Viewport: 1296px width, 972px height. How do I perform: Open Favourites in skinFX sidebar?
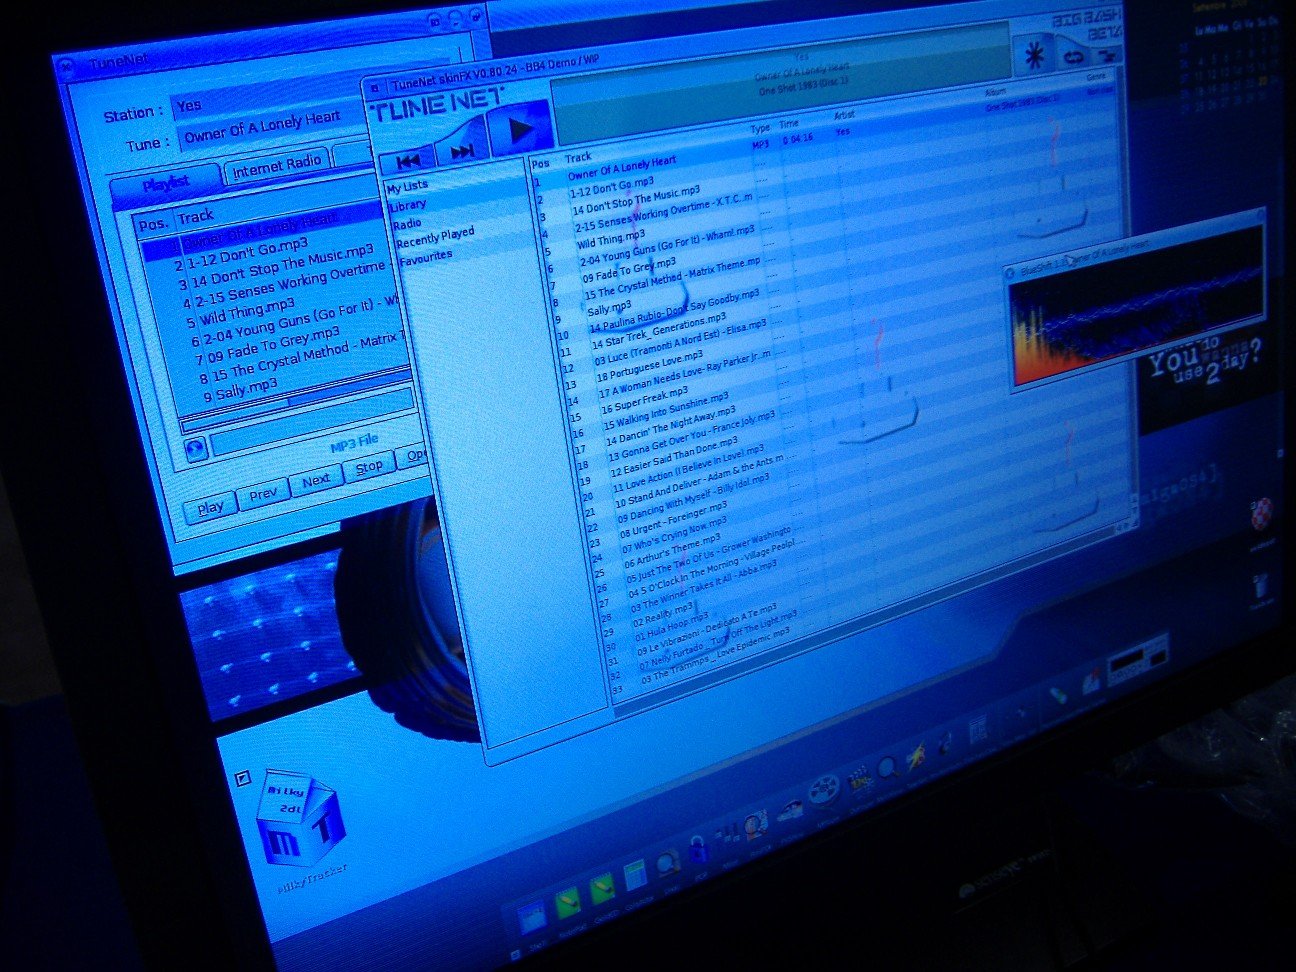[x=426, y=259]
